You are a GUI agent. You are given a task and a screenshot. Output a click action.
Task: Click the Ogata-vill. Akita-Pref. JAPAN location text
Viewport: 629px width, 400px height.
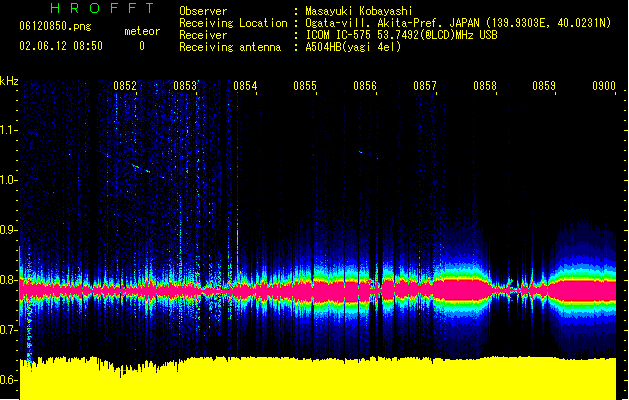(x=458, y=23)
